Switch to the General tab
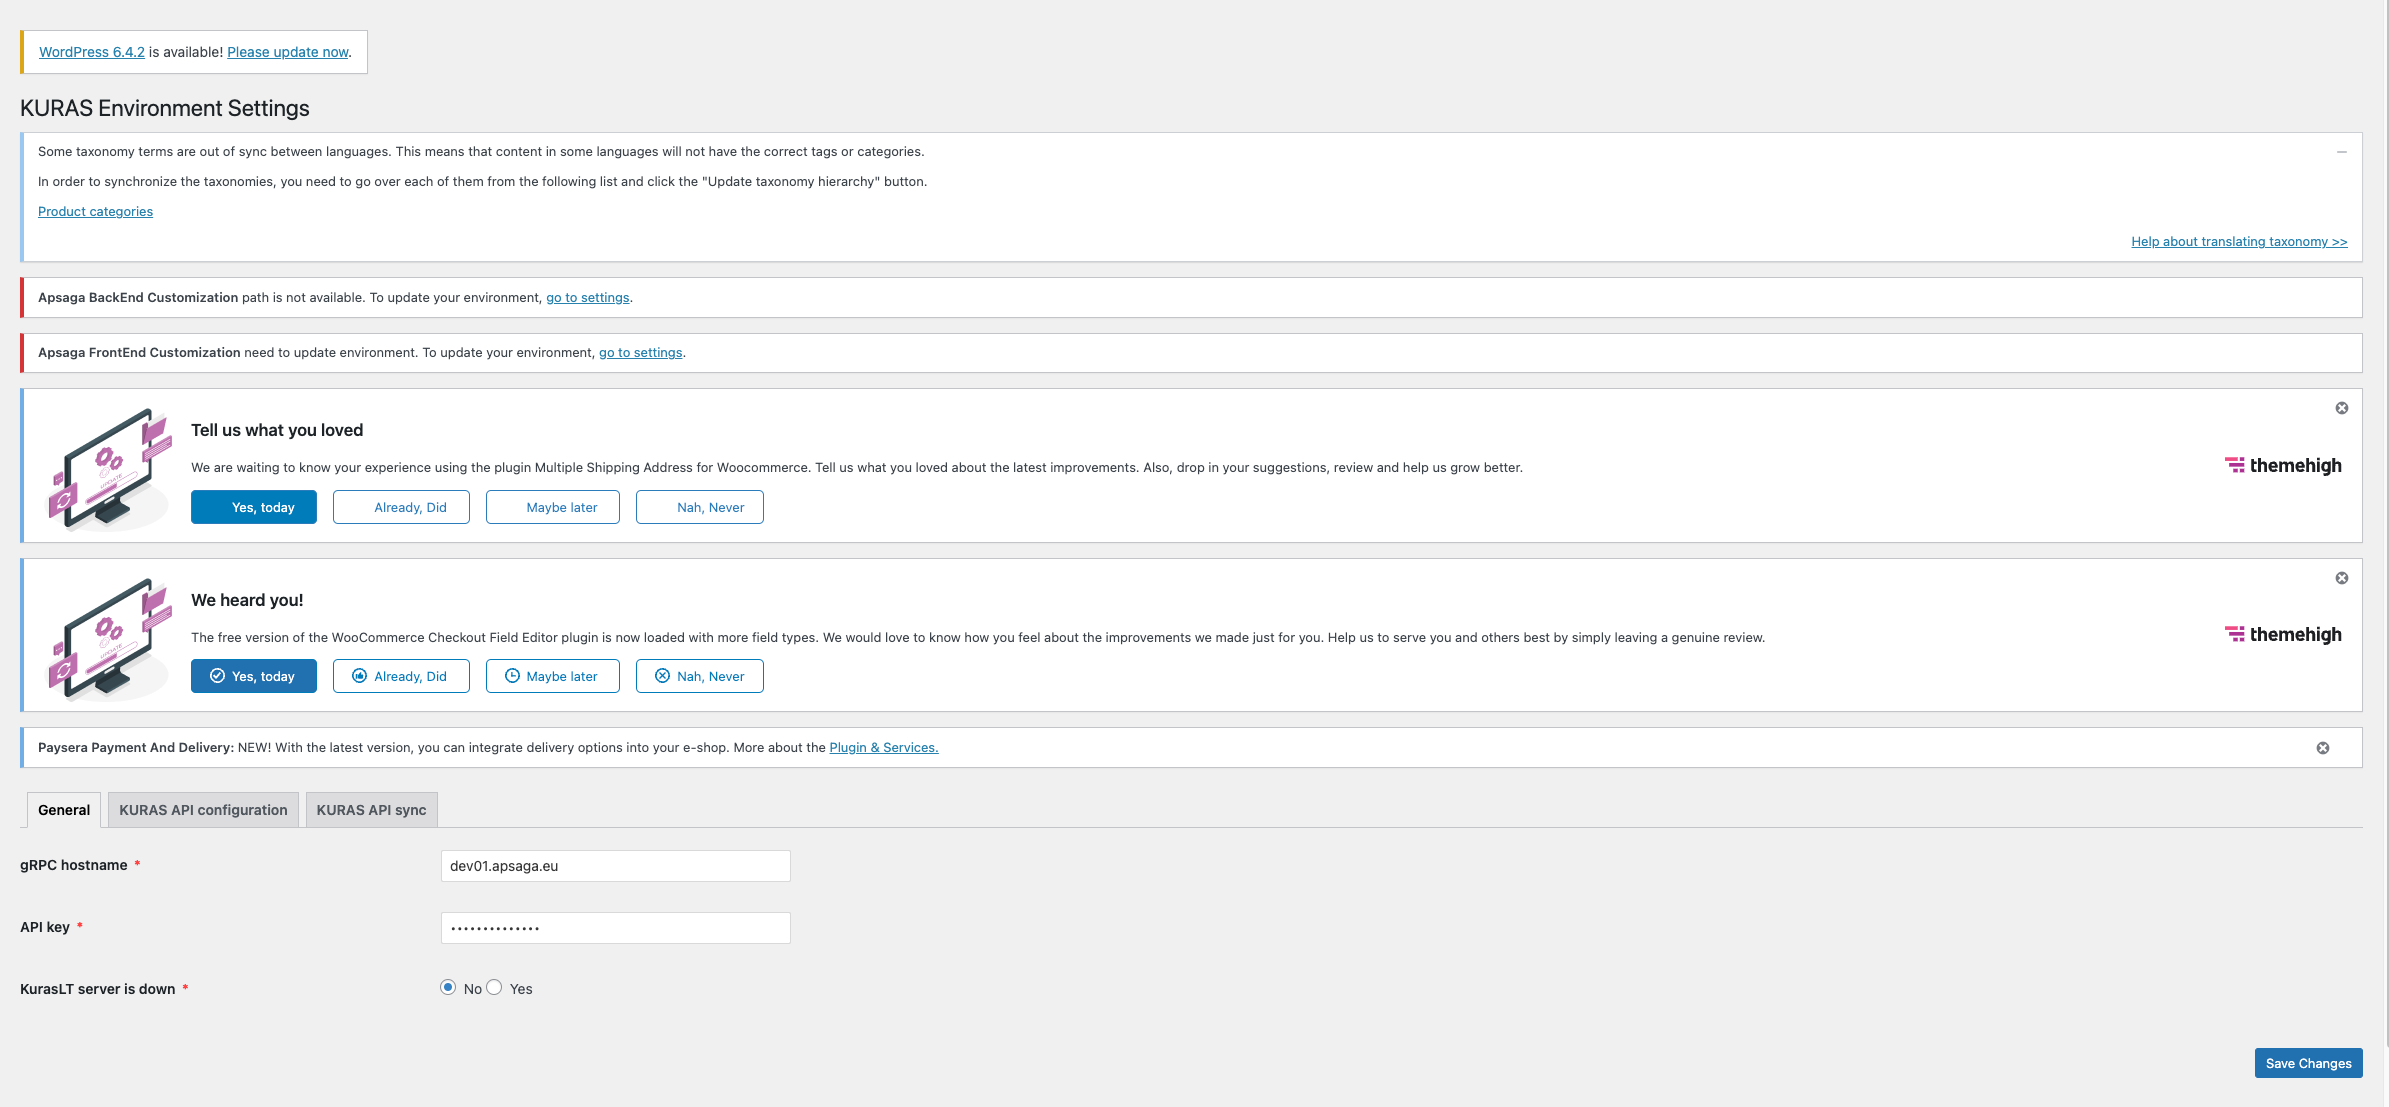Image resolution: width=2389 pixels, height=1107 pixels. [x=64, y=810]
